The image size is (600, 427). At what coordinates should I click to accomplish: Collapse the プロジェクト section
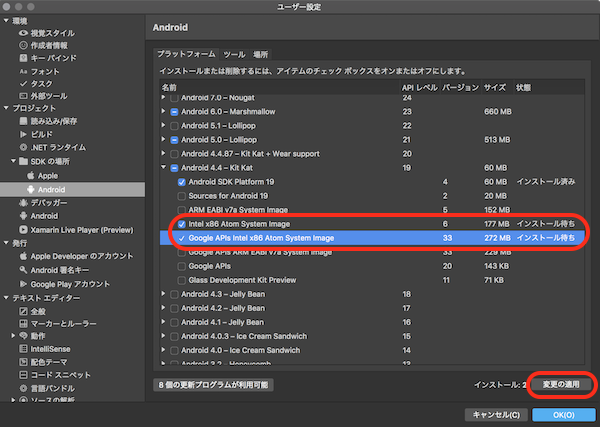click(x=6, y=108)
